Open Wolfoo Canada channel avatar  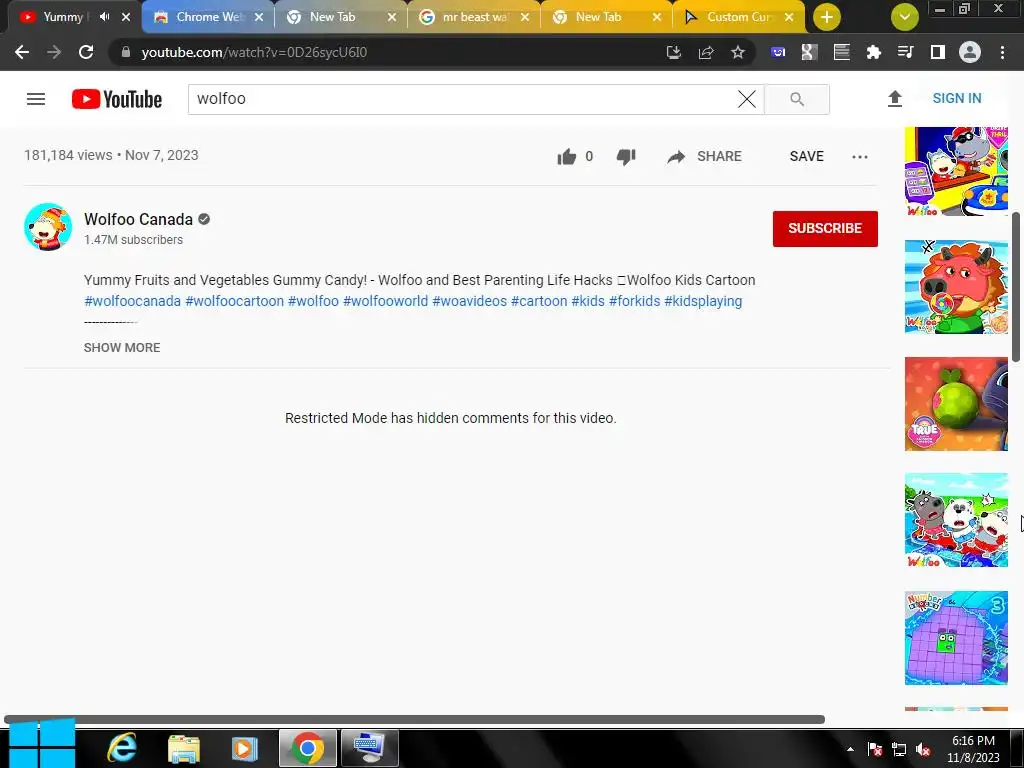(x=48, y=227)
